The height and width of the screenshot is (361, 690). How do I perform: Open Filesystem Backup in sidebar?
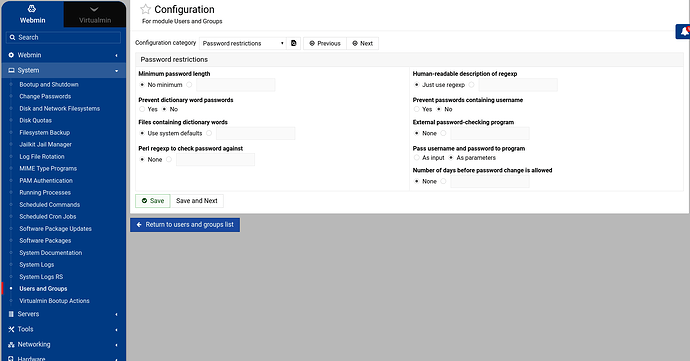44,133
